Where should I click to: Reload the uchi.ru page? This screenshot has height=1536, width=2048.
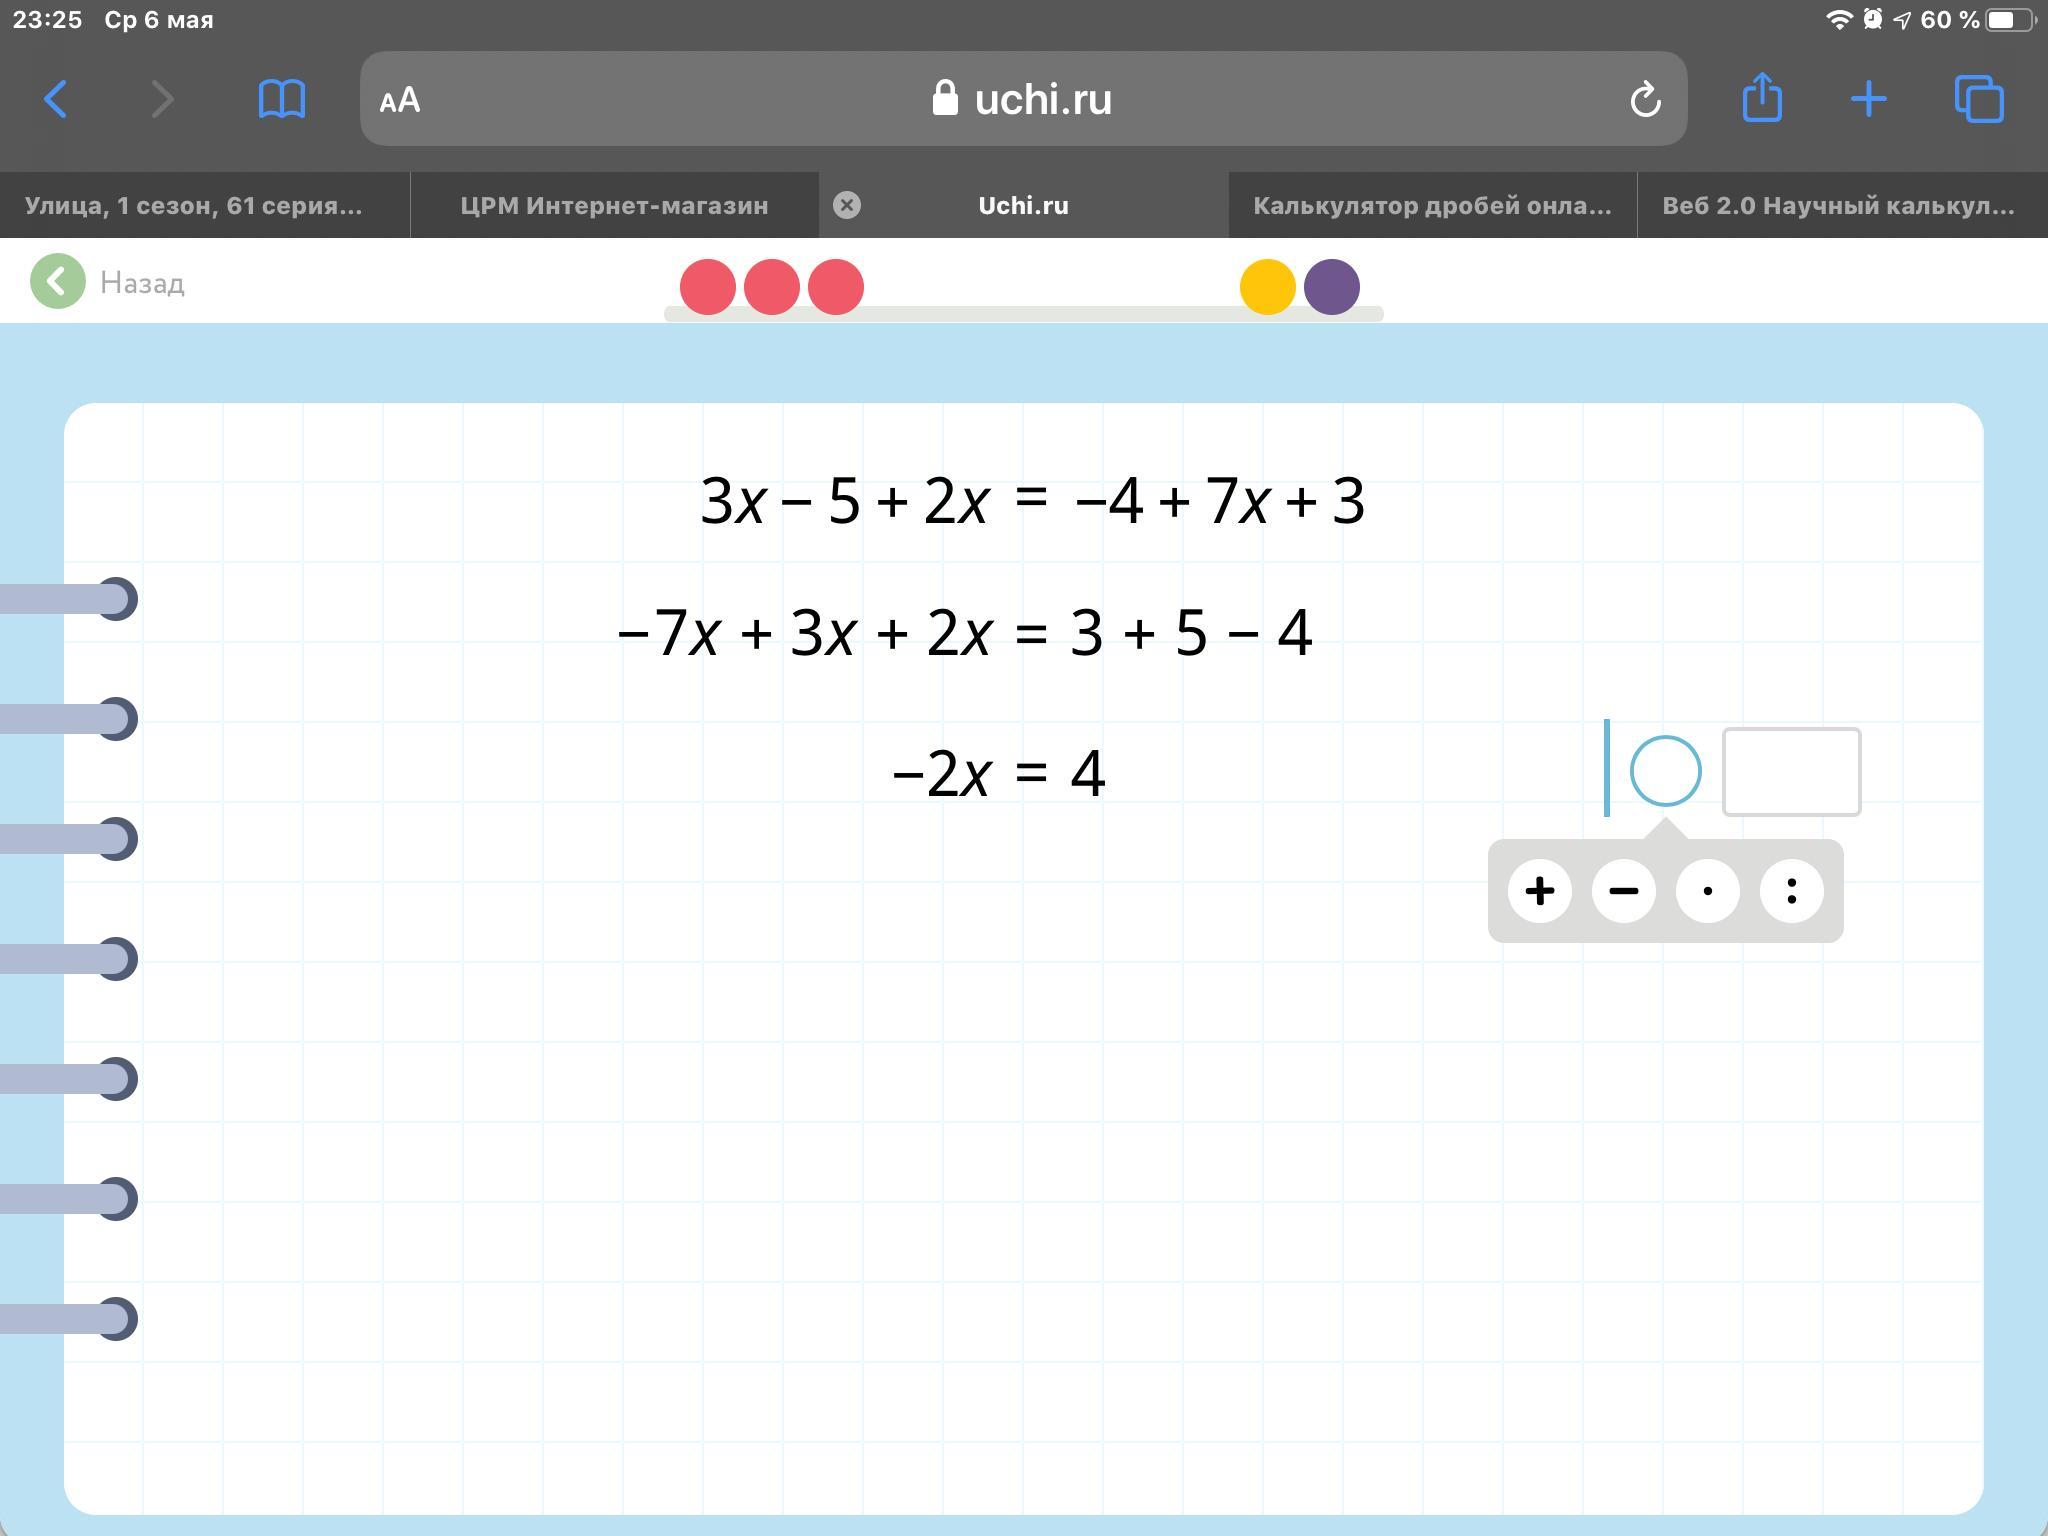point(1645,99)
